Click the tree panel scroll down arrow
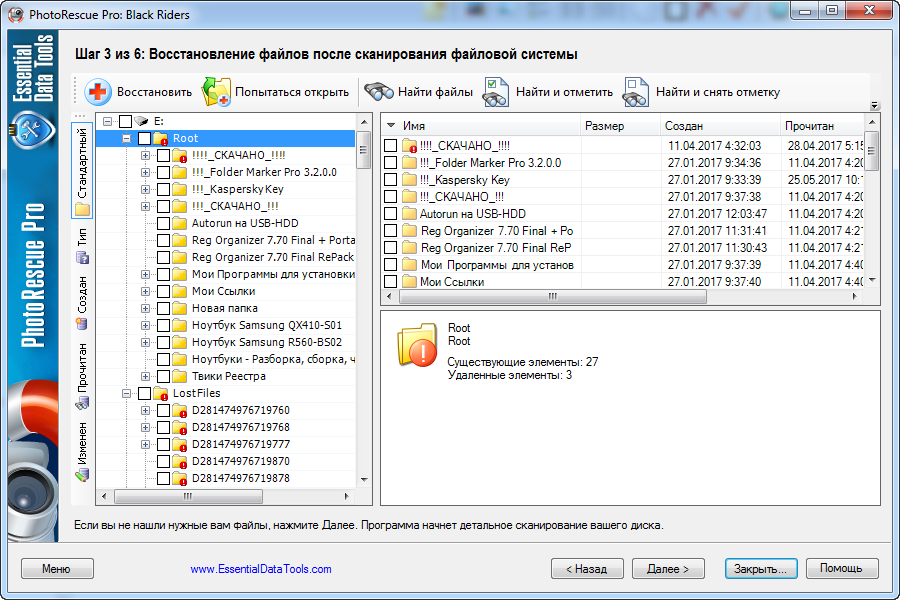Viewport: 900px width, 600px height. click(x=364, y=480)
